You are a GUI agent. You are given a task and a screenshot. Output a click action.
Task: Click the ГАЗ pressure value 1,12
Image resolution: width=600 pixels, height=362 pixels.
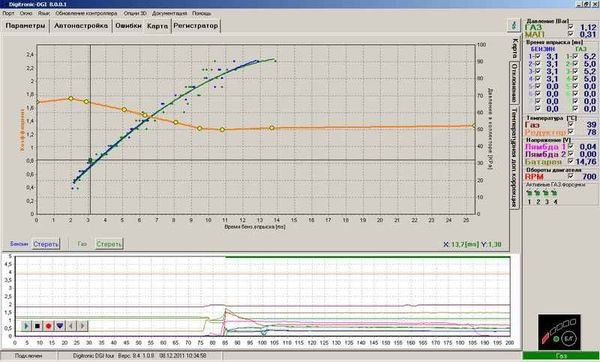click(x=588, y=27)
